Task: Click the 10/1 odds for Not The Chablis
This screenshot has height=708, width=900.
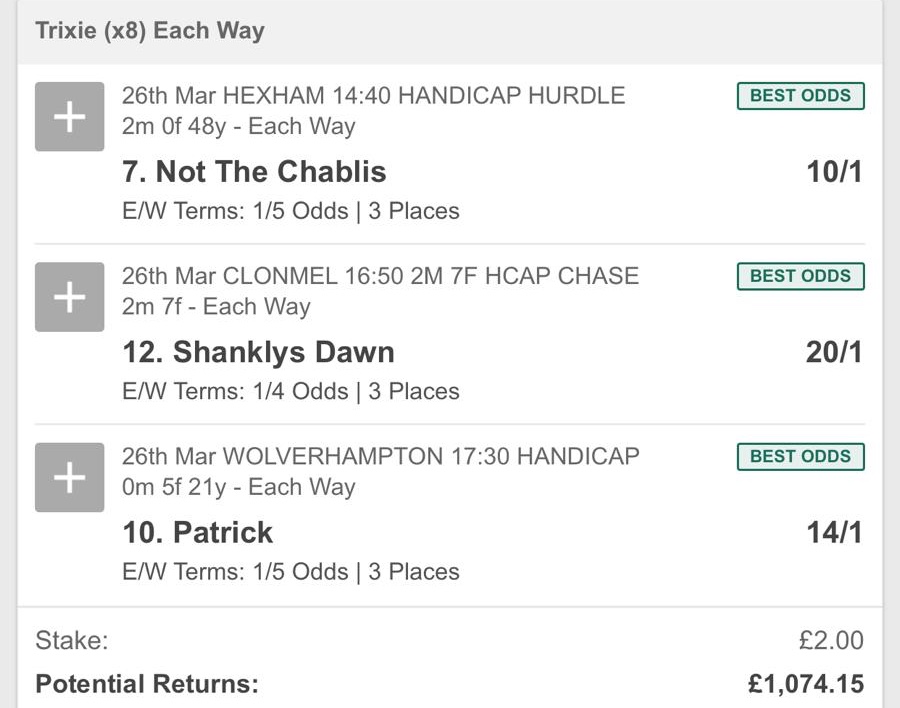Action: pos(834,172)
